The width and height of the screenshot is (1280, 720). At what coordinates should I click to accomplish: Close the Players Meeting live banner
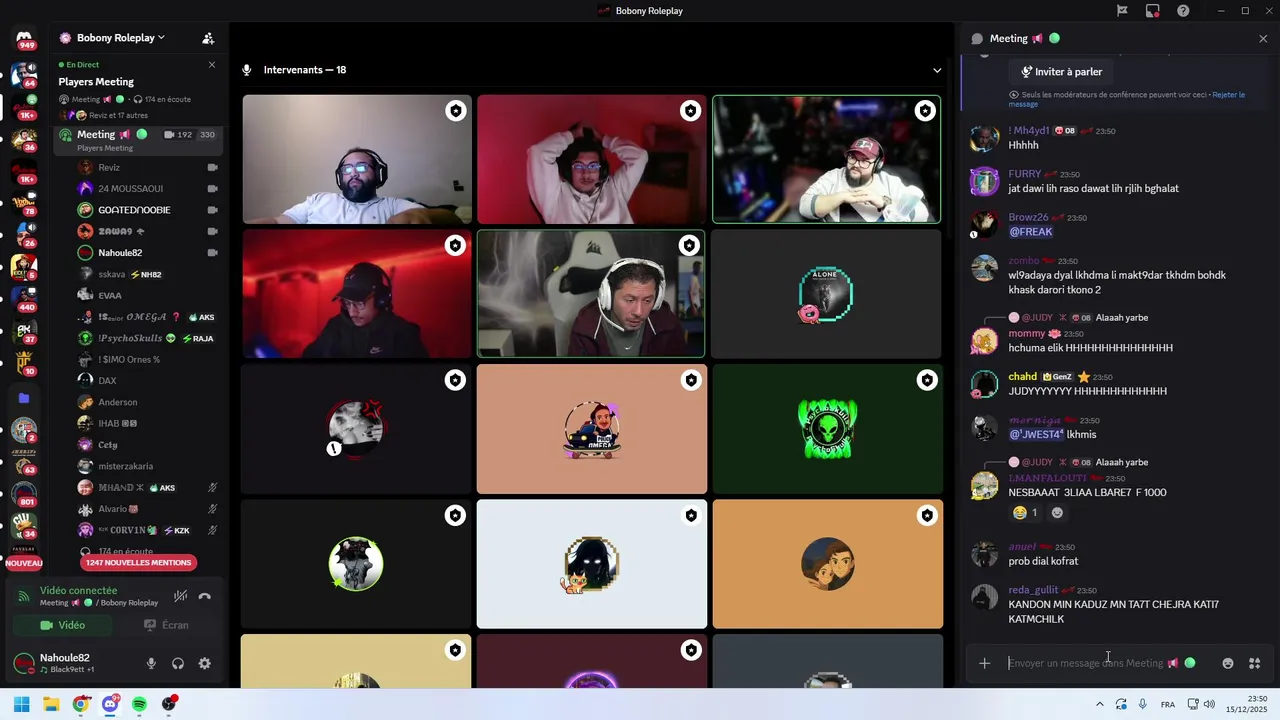pyautogui.click(x=211, y=65)
